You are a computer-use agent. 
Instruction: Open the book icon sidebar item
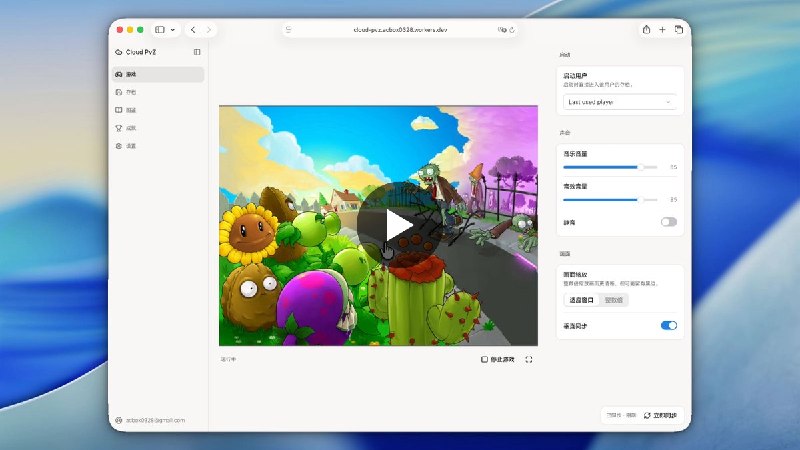[x=158, y=110]
